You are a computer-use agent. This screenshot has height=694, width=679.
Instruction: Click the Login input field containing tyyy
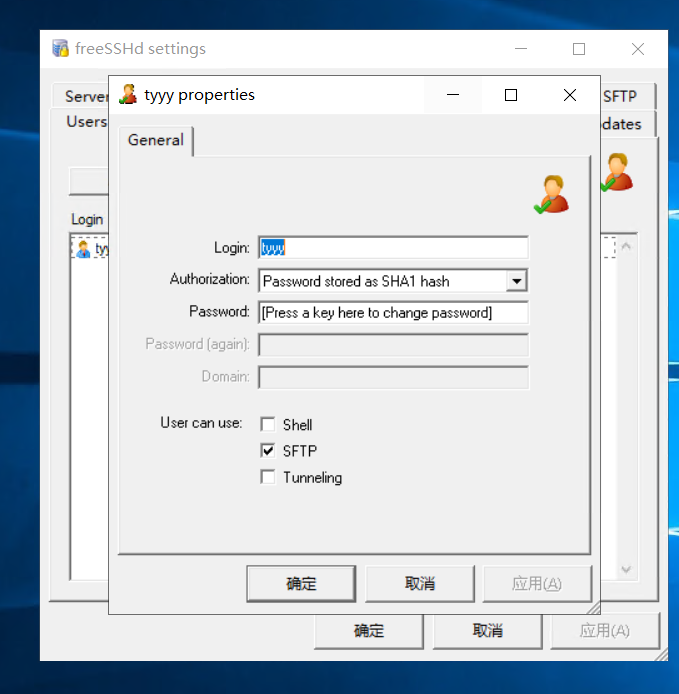(x=393, y=247)
